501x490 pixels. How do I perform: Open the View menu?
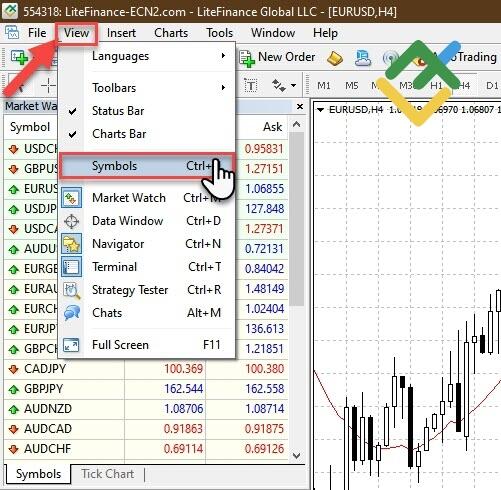(77, 33)
